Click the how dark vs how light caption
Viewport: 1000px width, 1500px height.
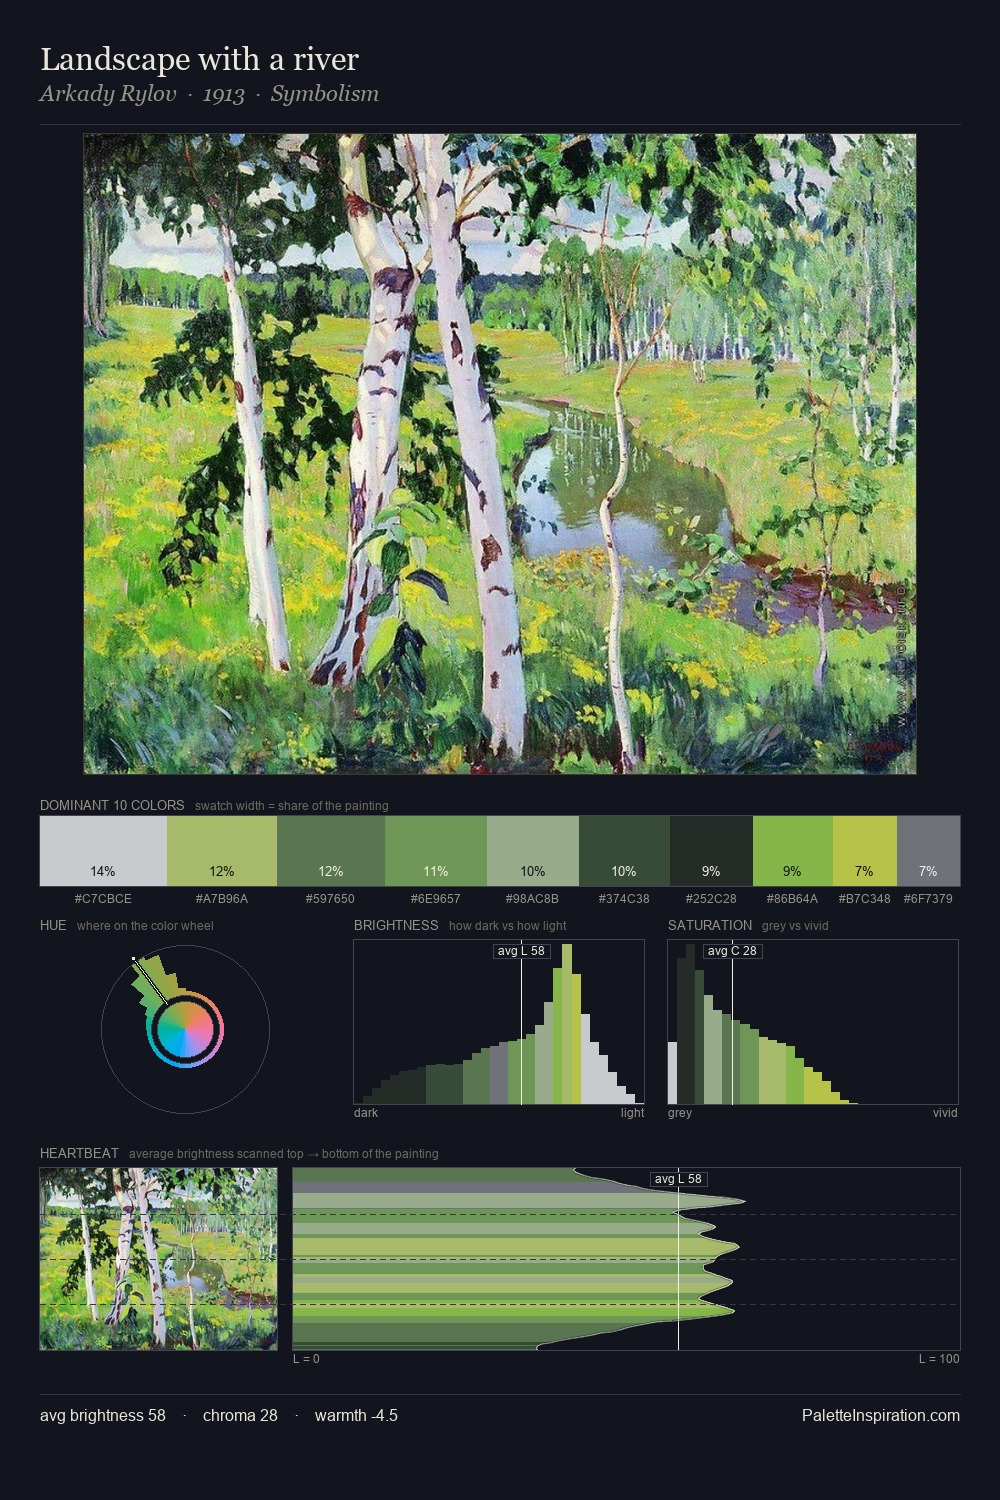[x=508, y=926]
